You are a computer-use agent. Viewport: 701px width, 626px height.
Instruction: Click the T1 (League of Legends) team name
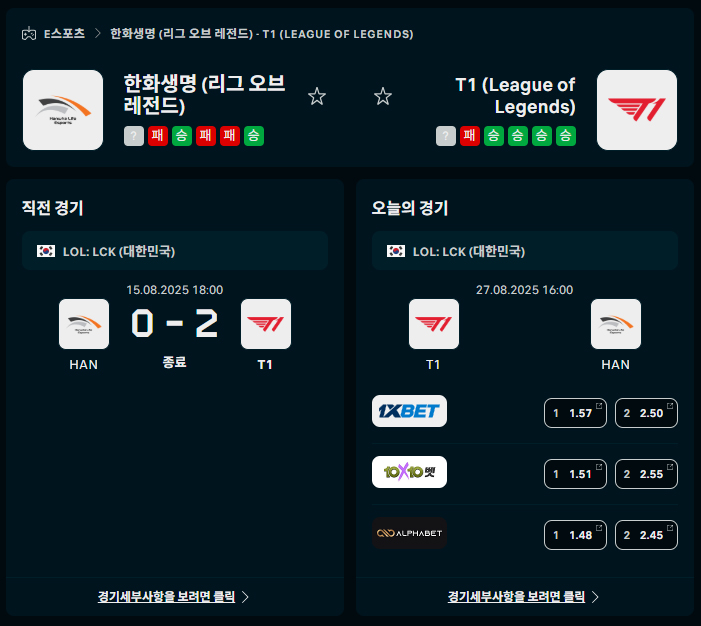coord(515,95)
